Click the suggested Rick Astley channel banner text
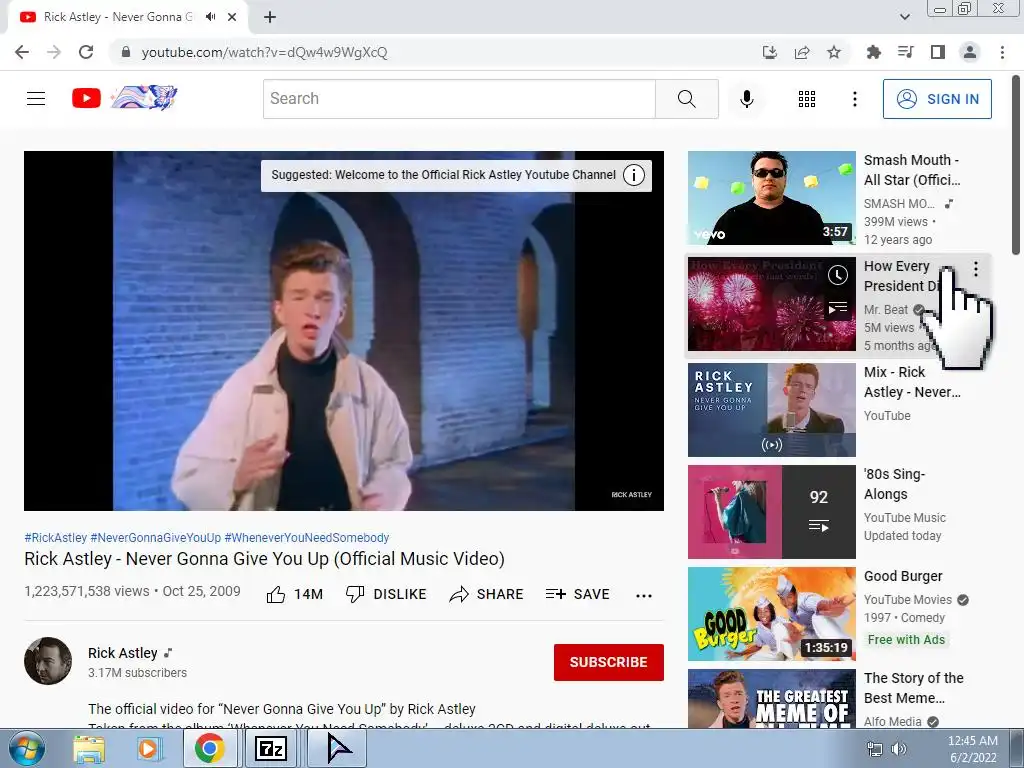This screenshot has width=1024, height=768. tap(443, 174)
